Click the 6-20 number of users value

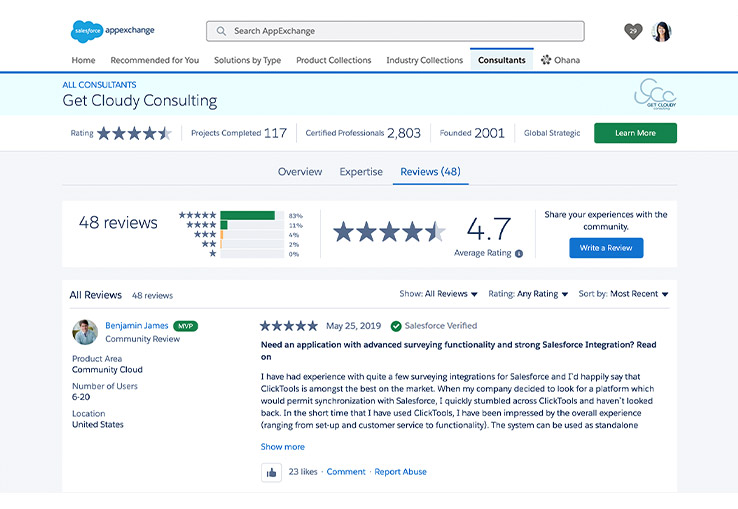pos(81,397)
